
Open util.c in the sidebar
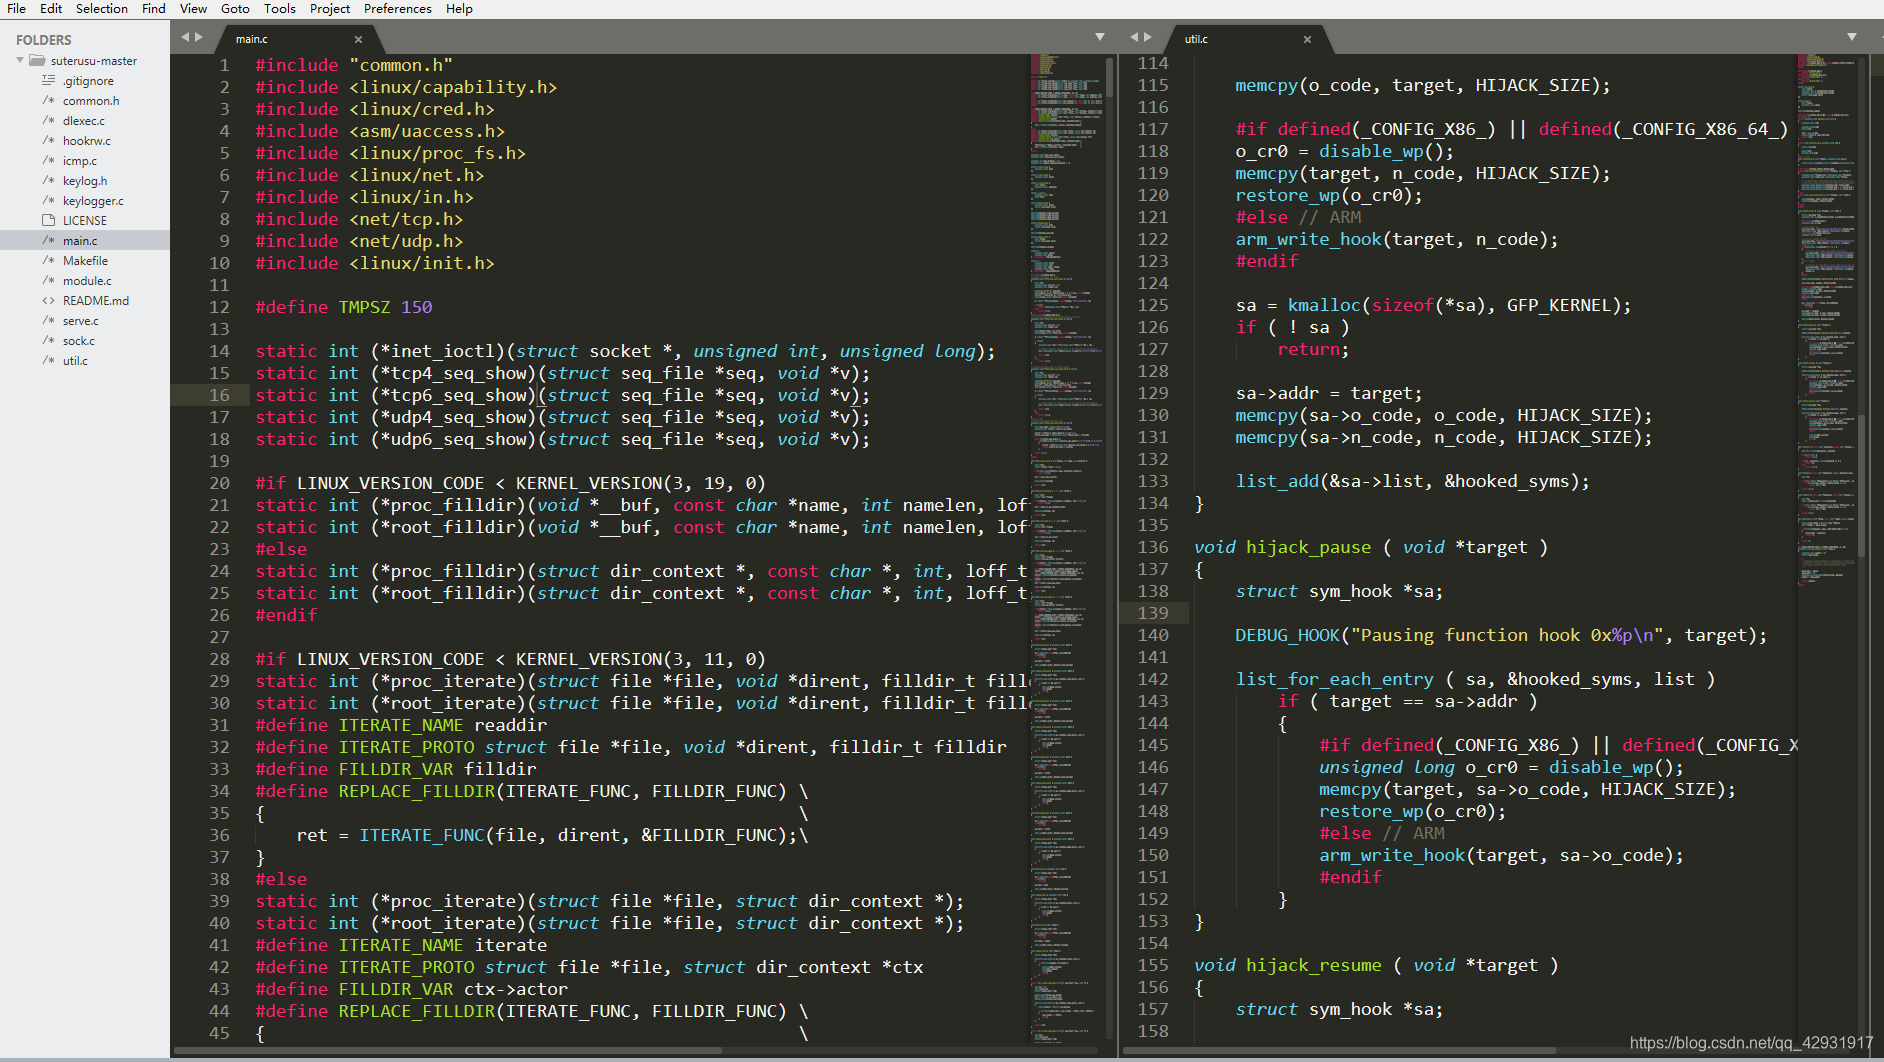point(75,361)
